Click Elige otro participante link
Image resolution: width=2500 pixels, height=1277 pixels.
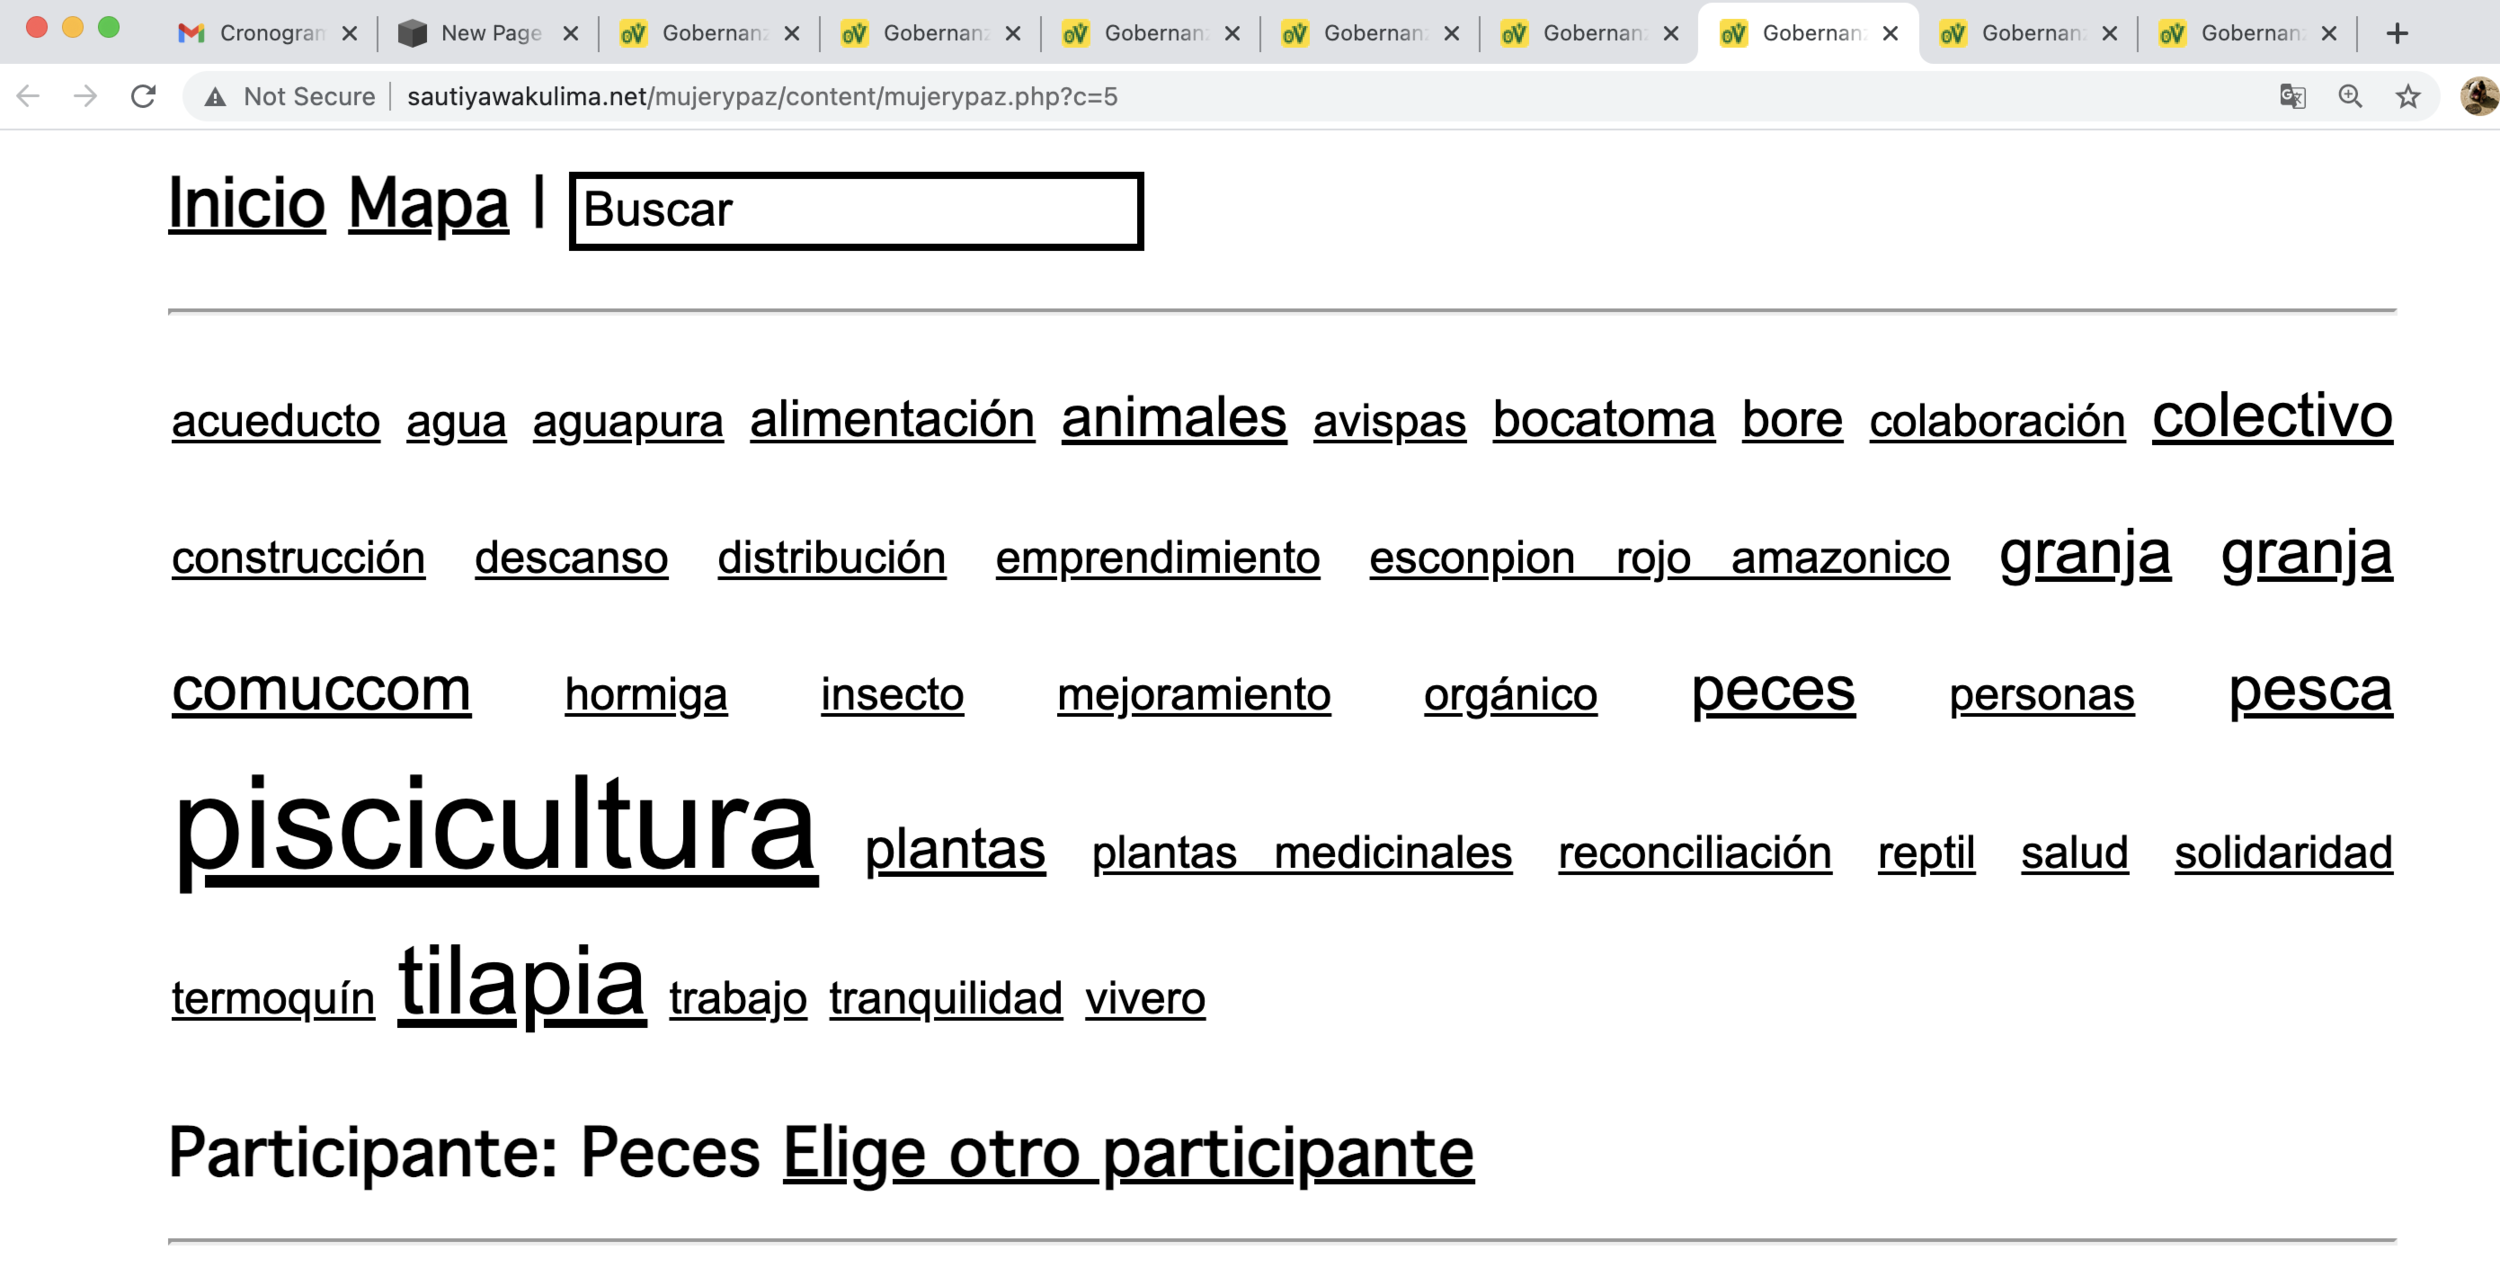(1127, 1153)
